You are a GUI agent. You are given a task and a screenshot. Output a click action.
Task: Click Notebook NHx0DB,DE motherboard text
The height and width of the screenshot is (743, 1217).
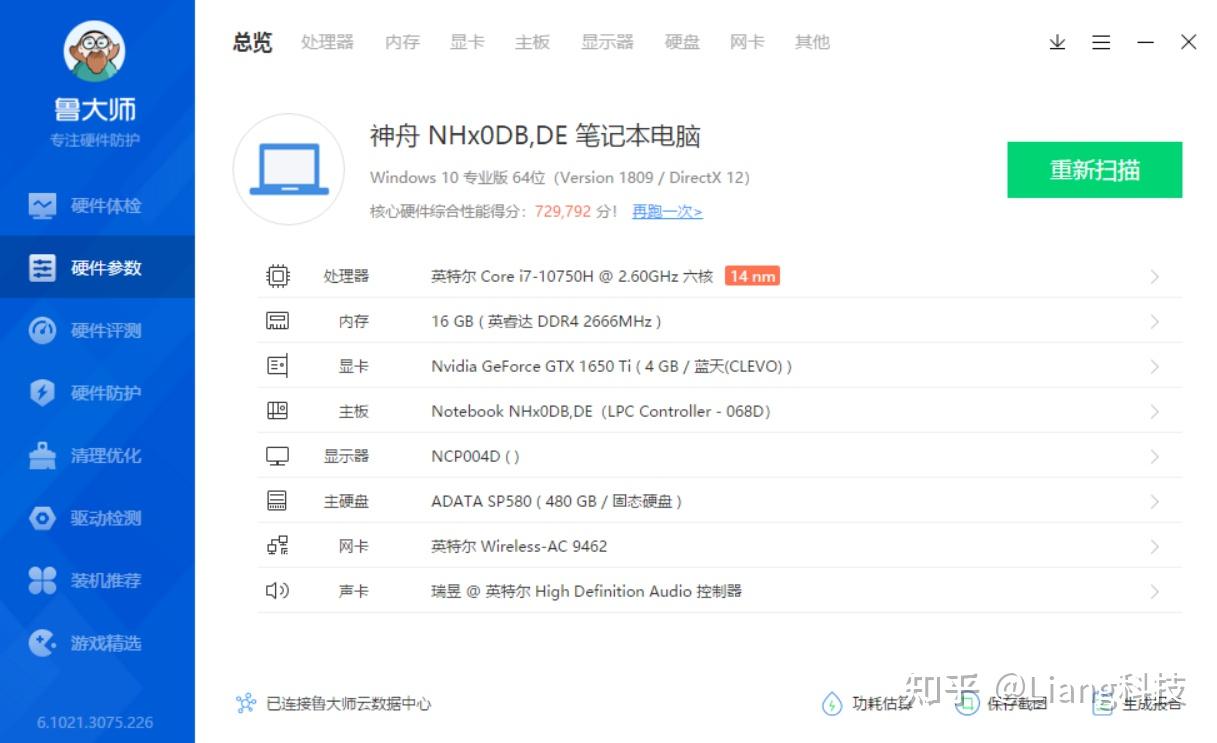(601, 411)
